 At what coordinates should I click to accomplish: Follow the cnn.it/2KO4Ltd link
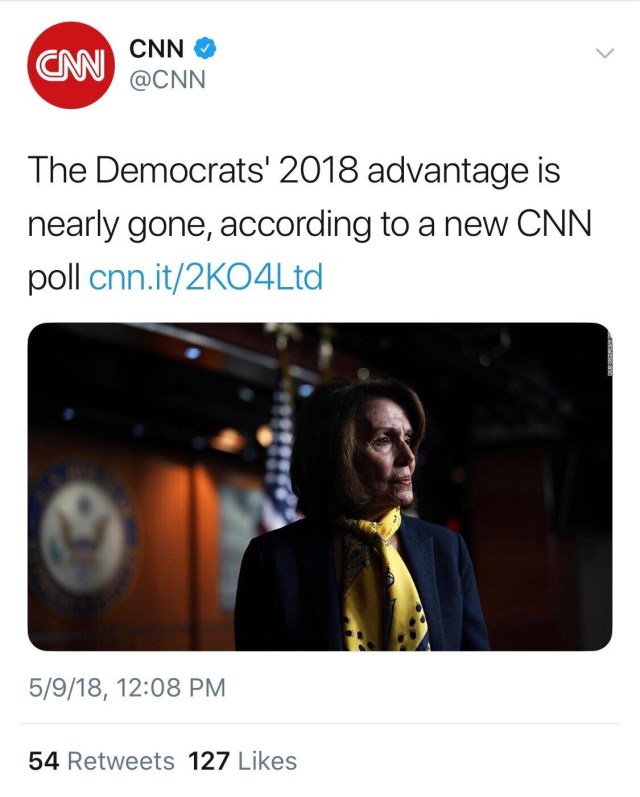click(x=206, y=277)
